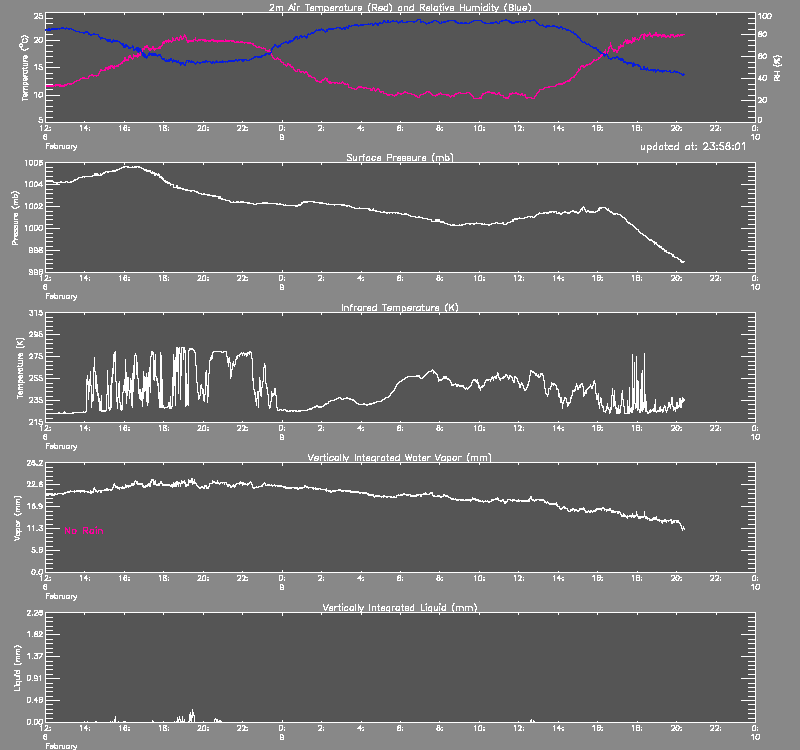Click the 'Pressure (mb)' y-axis label
This screenshot has height=750, width=800.
point(17,217)
